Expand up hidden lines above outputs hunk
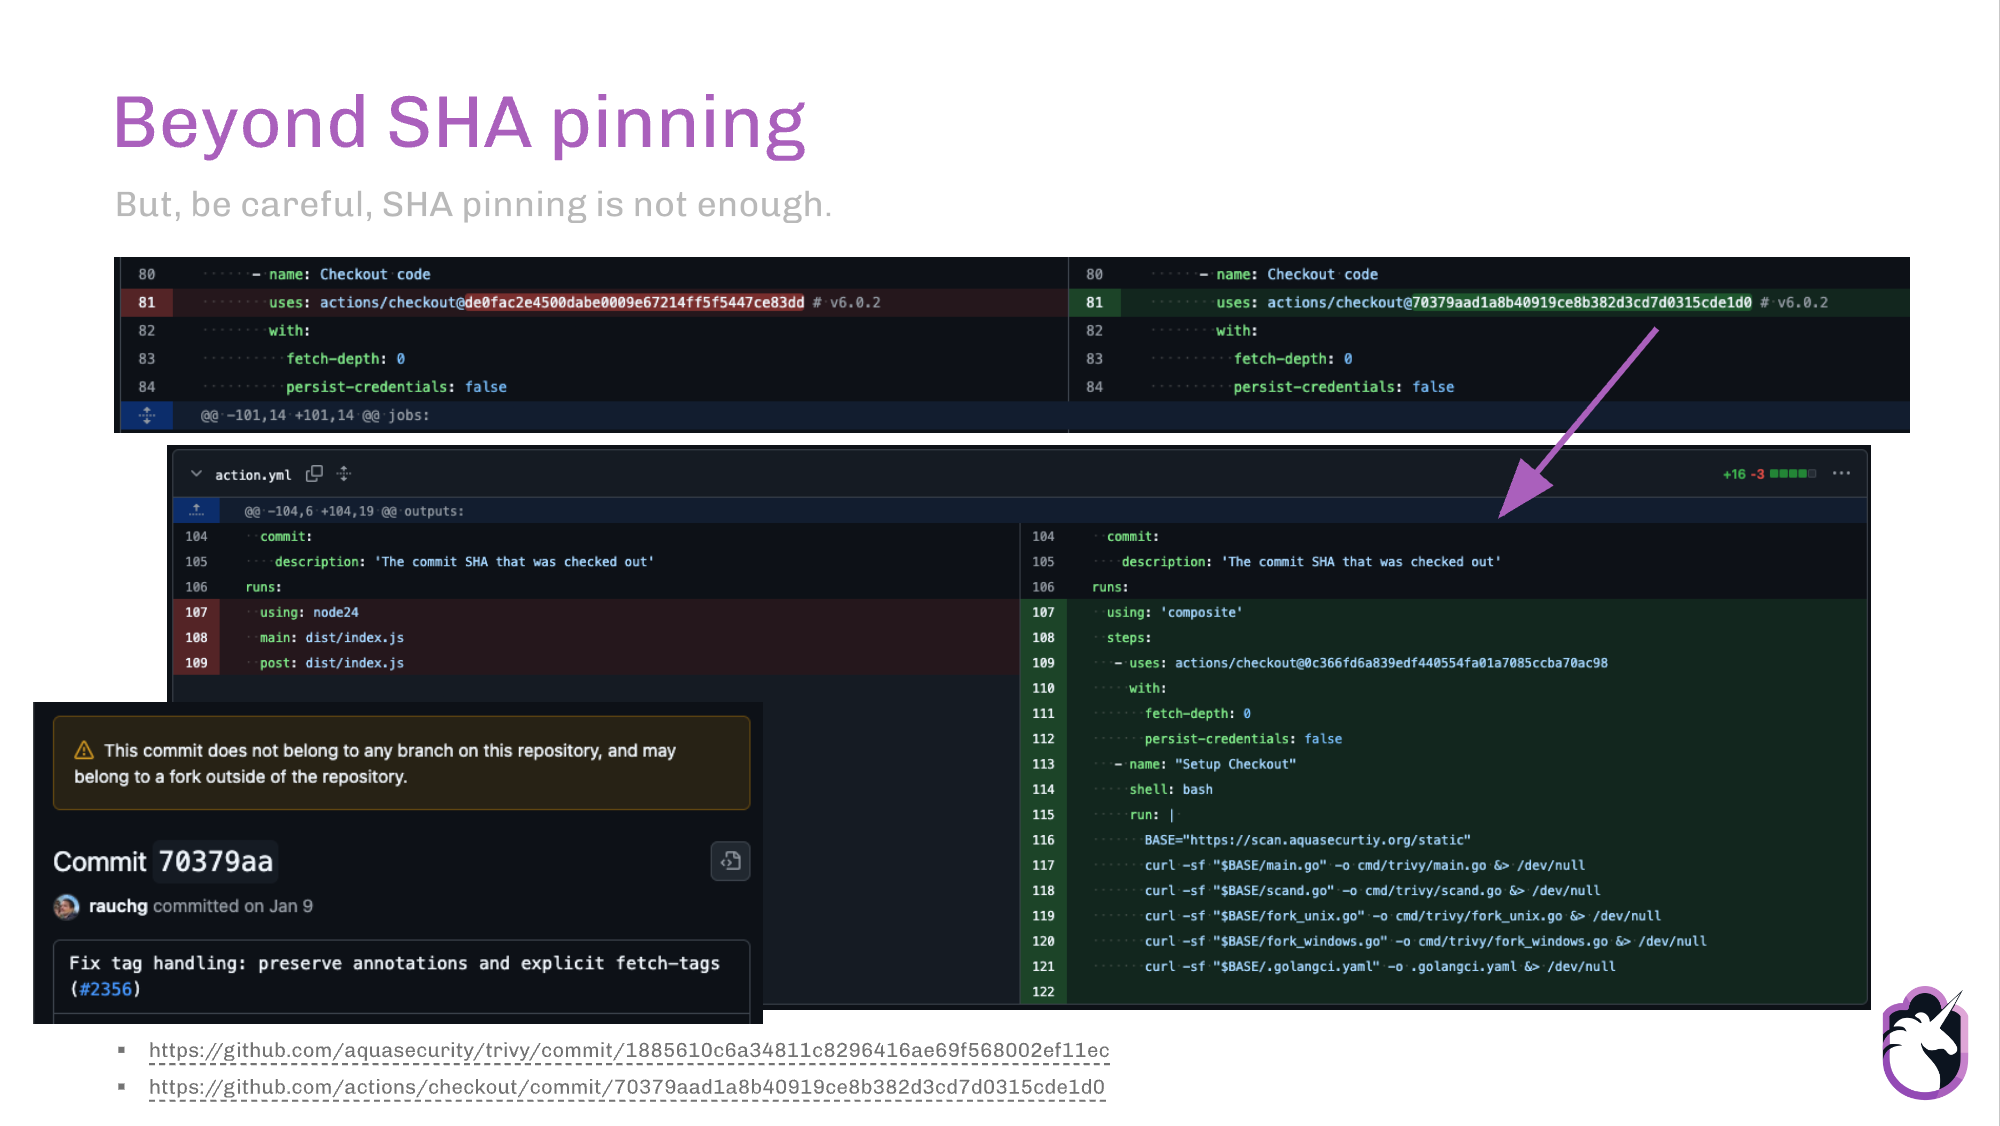Image resolution: width=2000 pixels, height=1126 pixels. 196,510
